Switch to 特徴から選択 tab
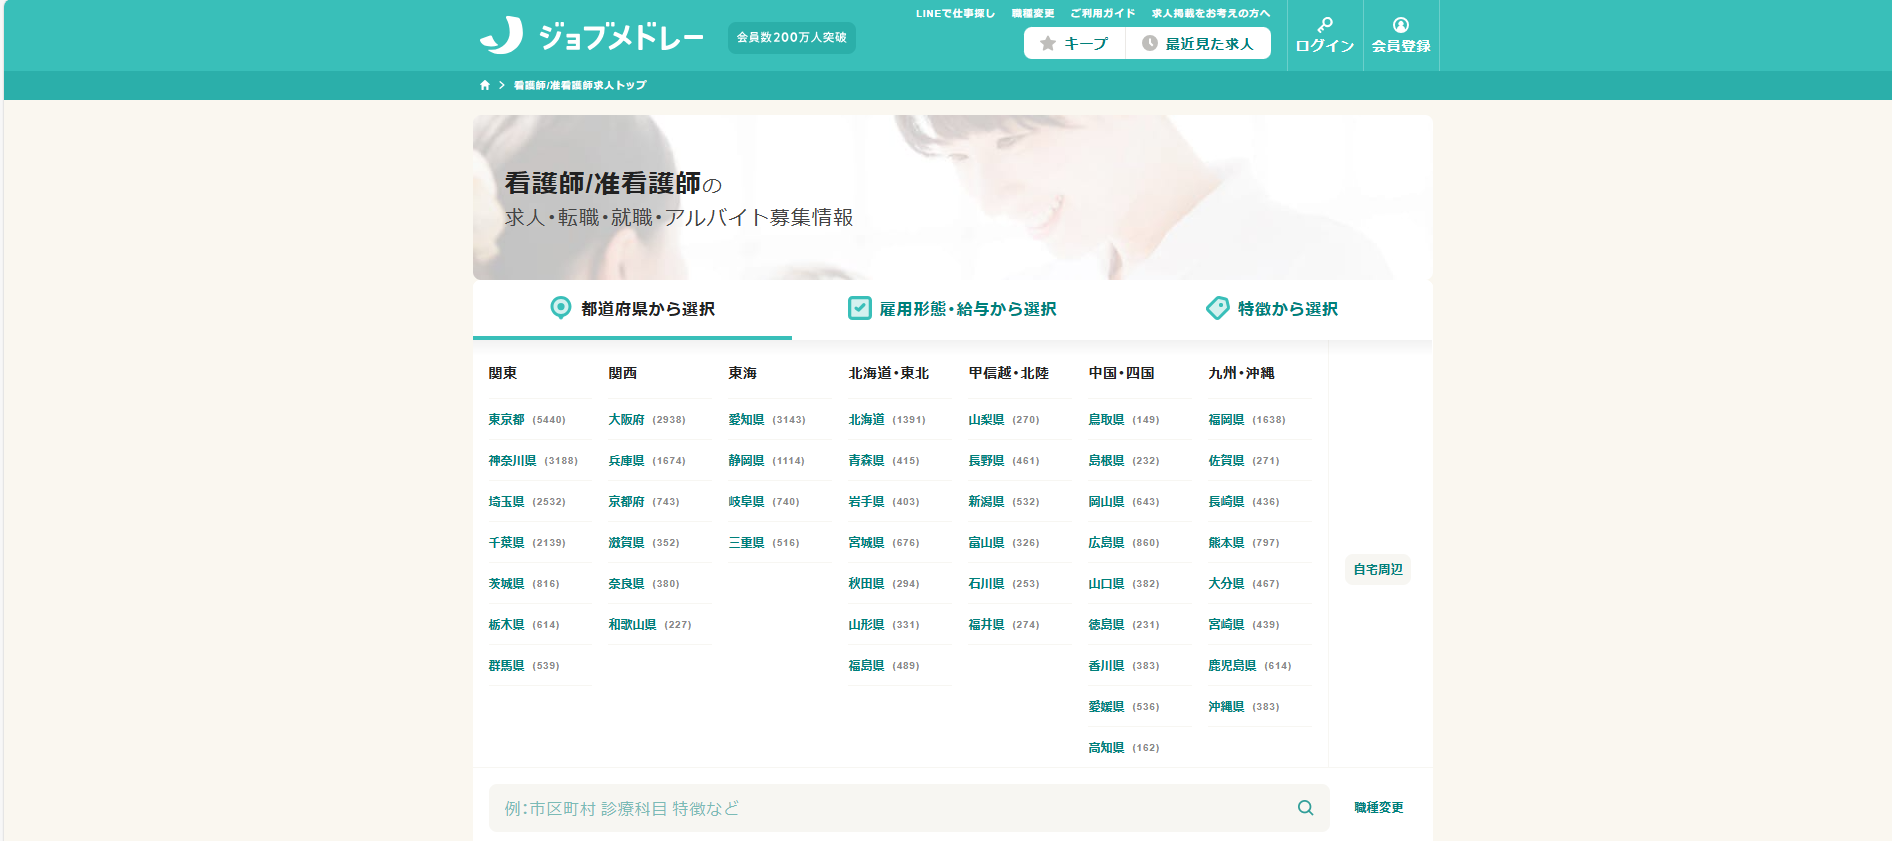 tap(1272, 309)
